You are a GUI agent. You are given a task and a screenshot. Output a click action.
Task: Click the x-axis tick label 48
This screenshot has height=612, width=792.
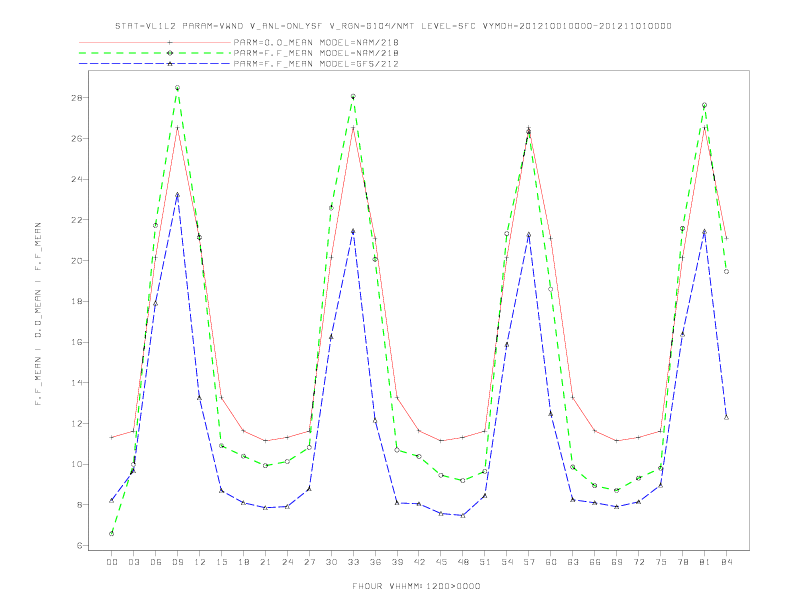463,562
